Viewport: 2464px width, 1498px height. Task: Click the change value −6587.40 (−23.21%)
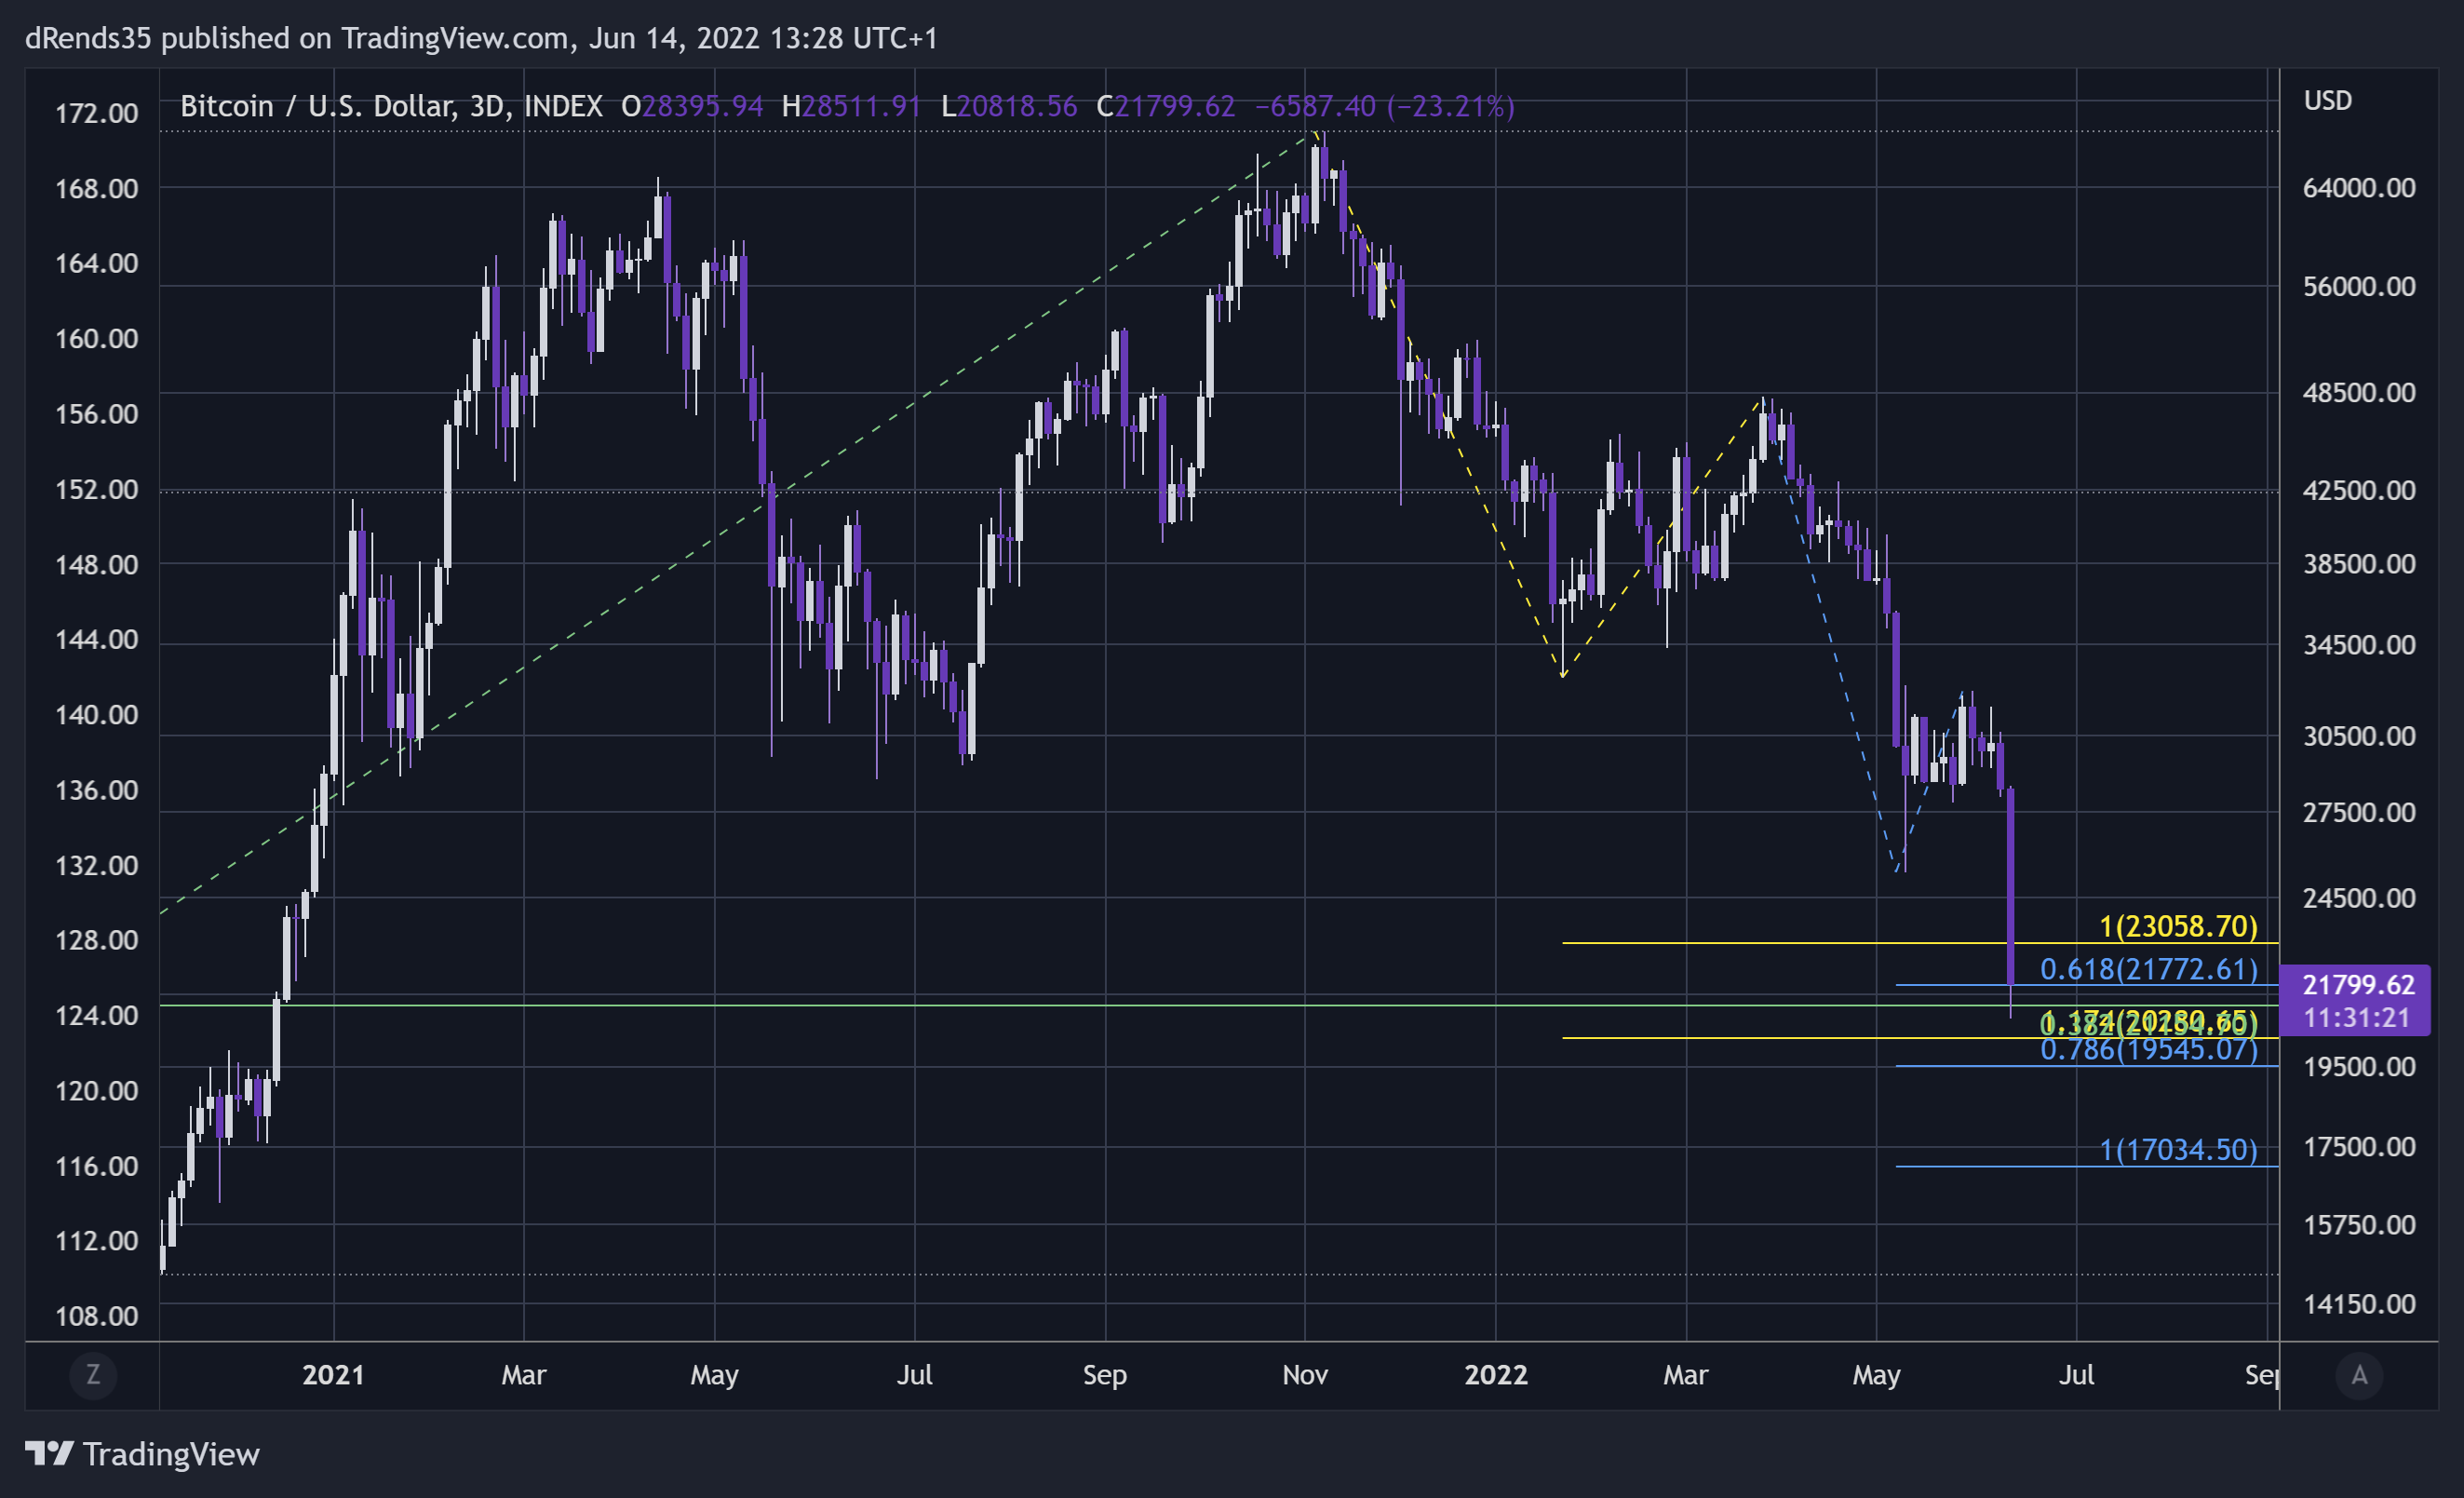click(x=1384, y=106)
